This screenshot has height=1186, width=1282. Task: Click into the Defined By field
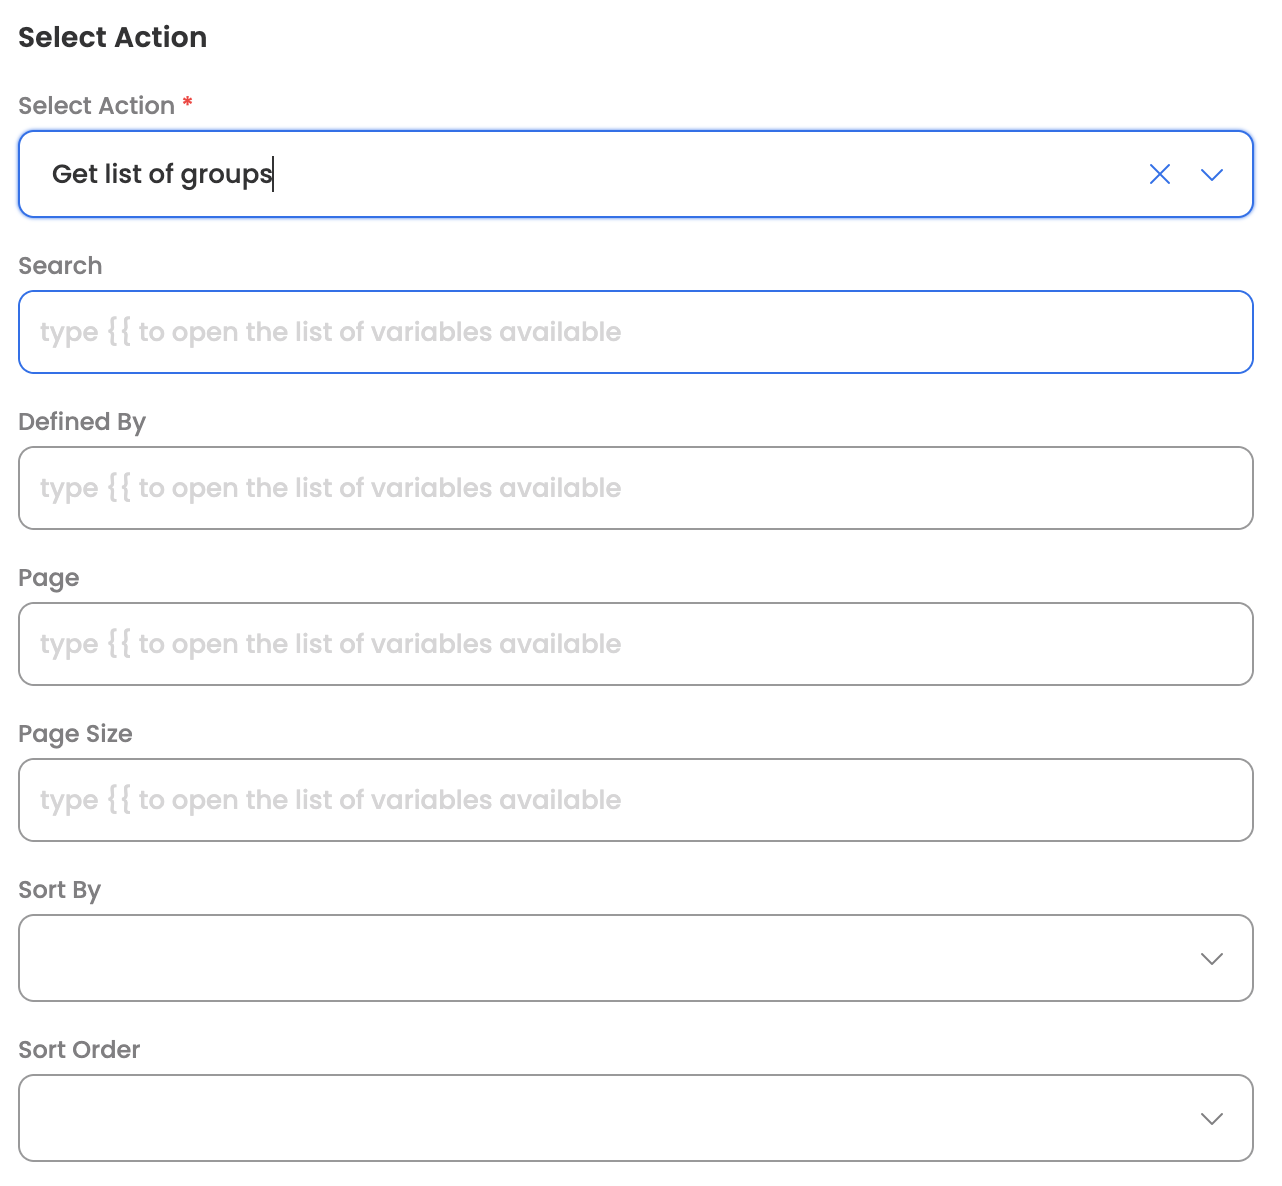[x=635, y=488]
